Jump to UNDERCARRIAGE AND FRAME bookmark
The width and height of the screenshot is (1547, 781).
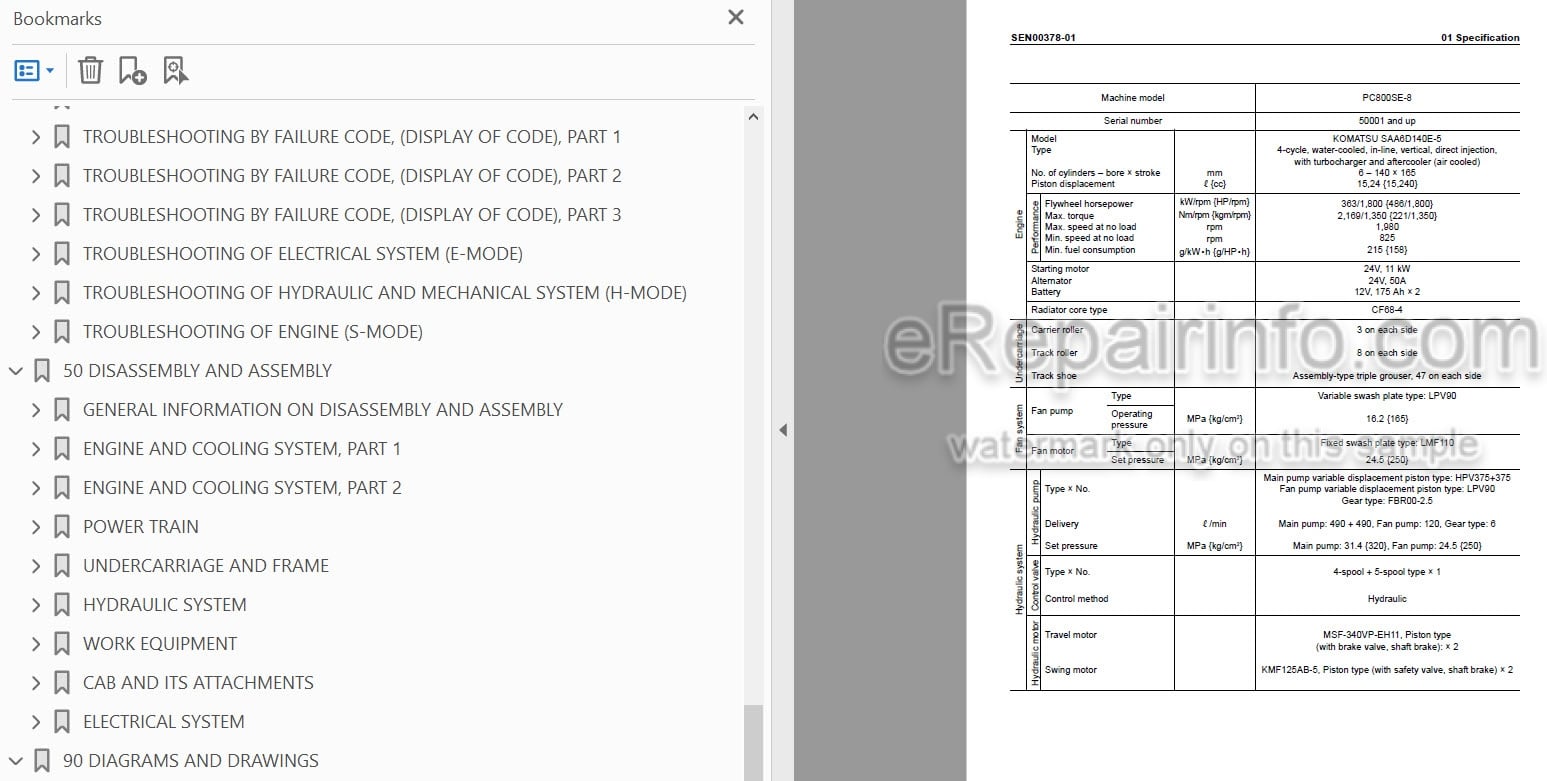point(206,566)
